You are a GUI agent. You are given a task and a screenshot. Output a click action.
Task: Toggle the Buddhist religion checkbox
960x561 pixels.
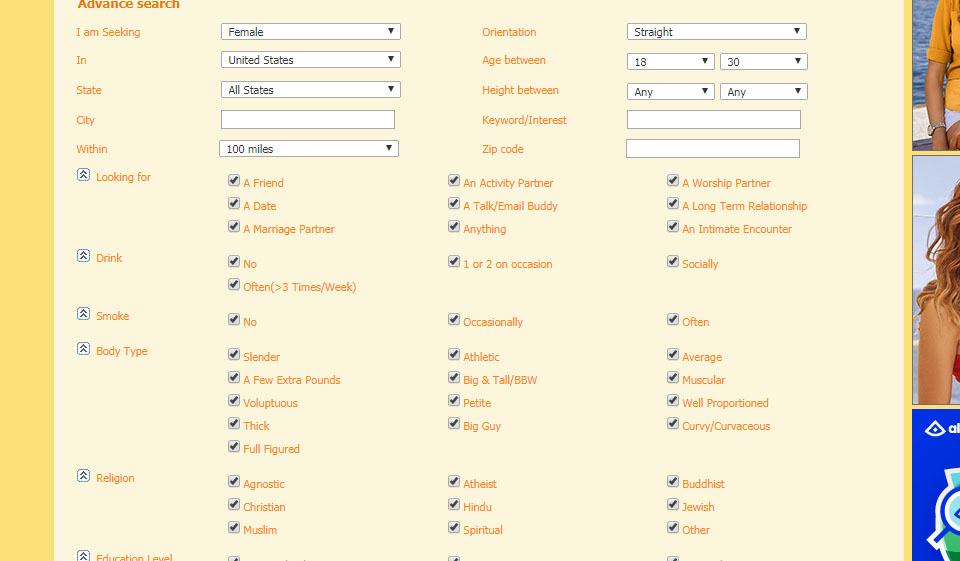point(673,482)
